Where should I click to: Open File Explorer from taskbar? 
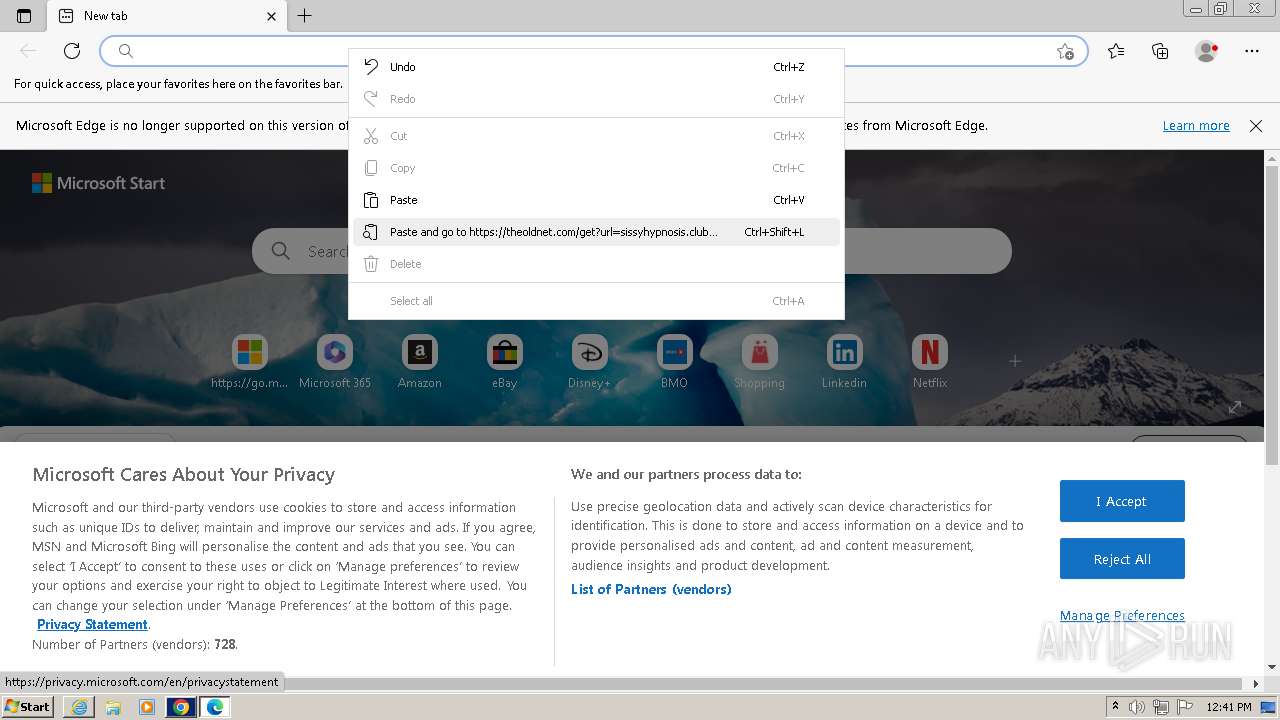coord(113,707)
